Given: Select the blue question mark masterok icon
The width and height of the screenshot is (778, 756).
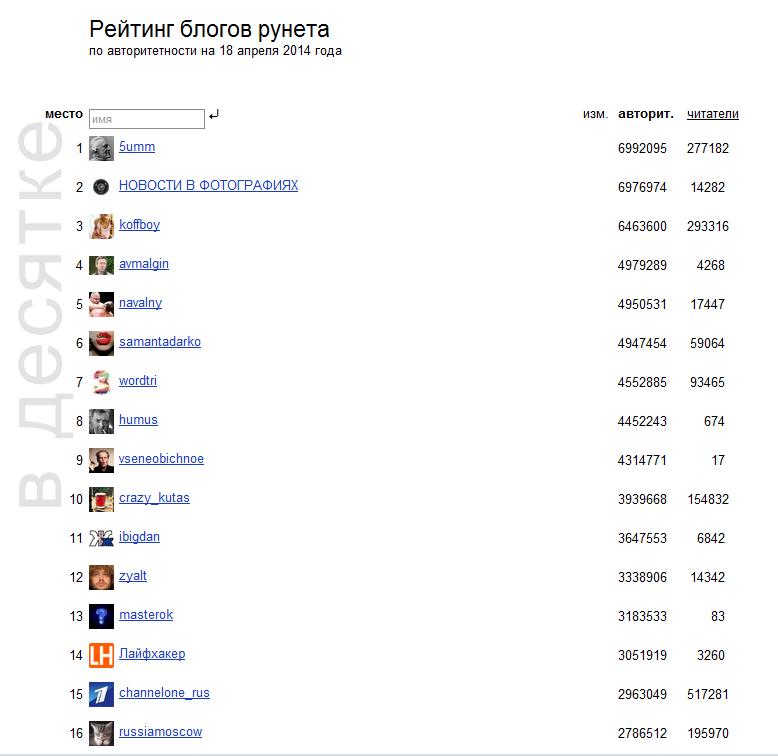Looking at the screenshot, I should point(101,616).
